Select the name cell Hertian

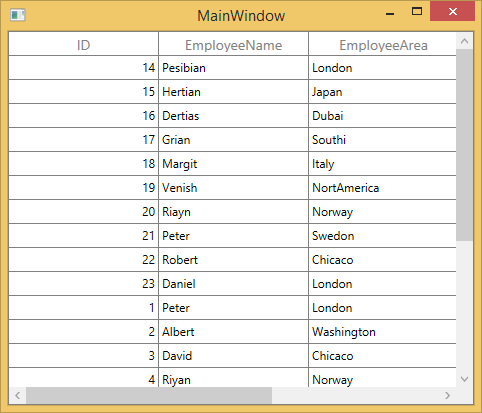pos(234,92)
